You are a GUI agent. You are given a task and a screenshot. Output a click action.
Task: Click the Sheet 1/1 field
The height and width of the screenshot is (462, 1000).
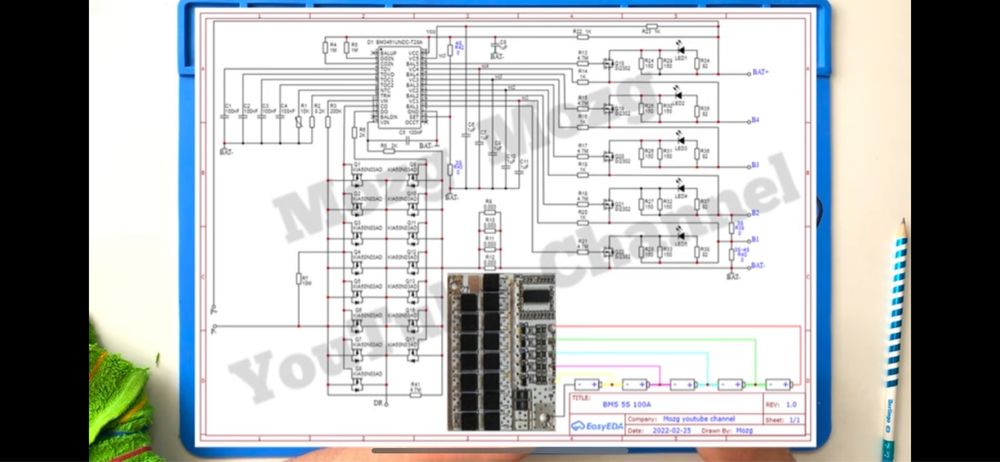tap(784, 420)
